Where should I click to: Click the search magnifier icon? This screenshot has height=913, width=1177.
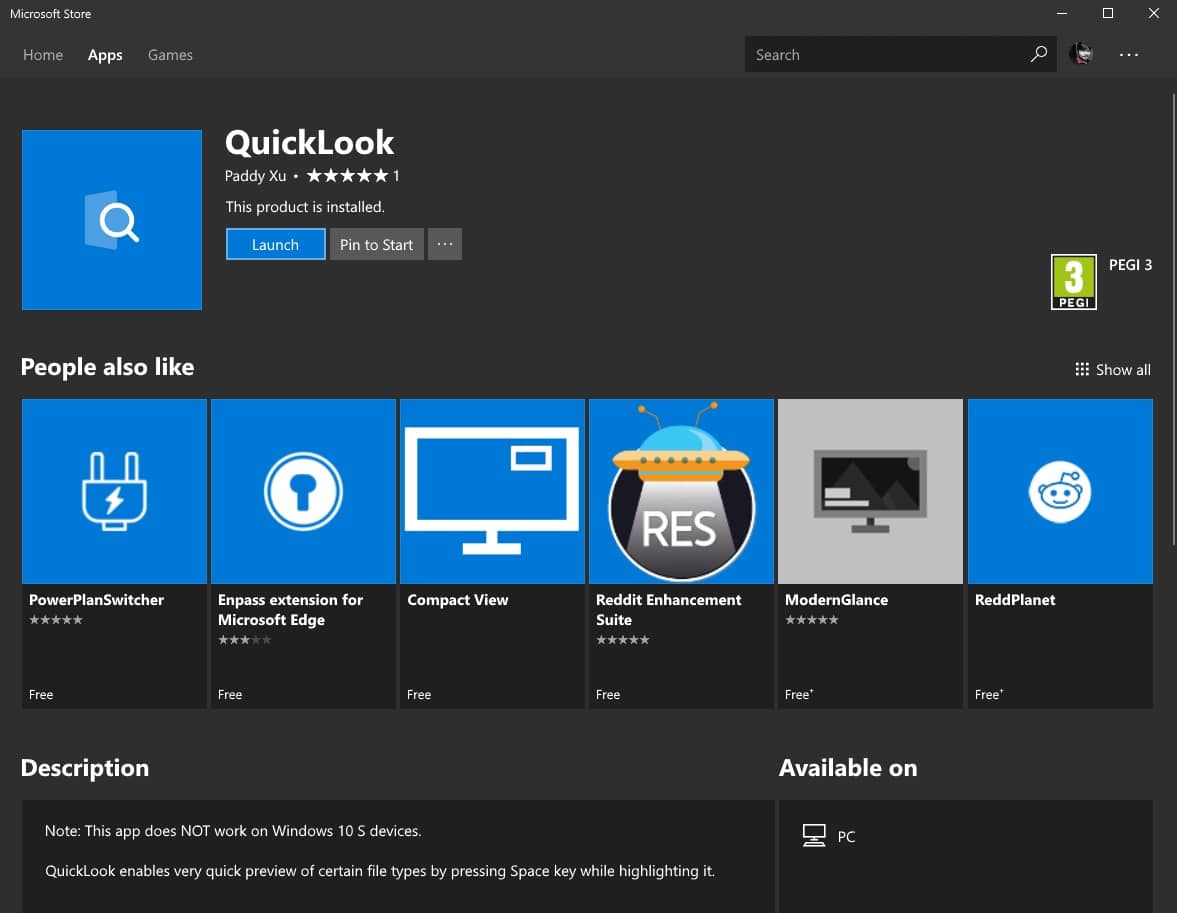pos(1038,54)
